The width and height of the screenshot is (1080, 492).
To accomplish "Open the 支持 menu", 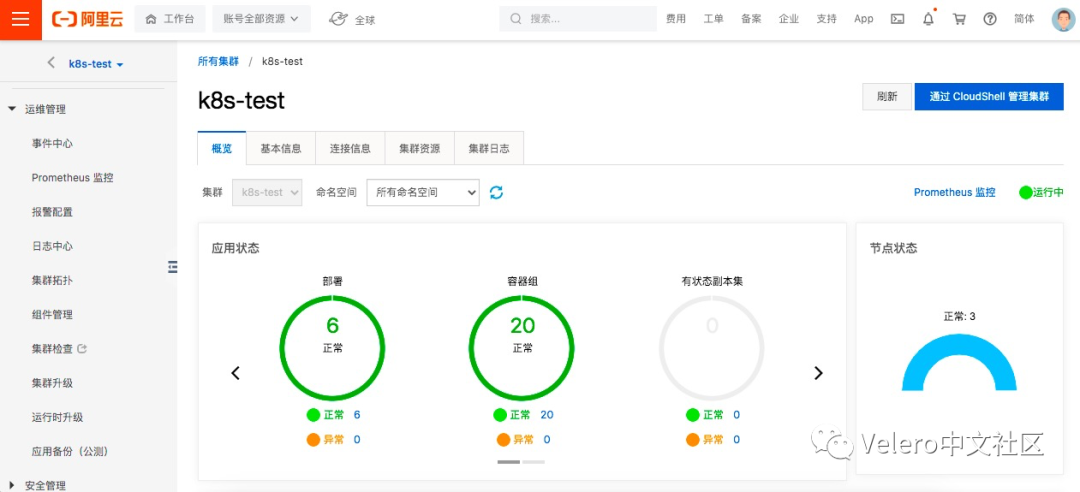I will pos(827,19).
